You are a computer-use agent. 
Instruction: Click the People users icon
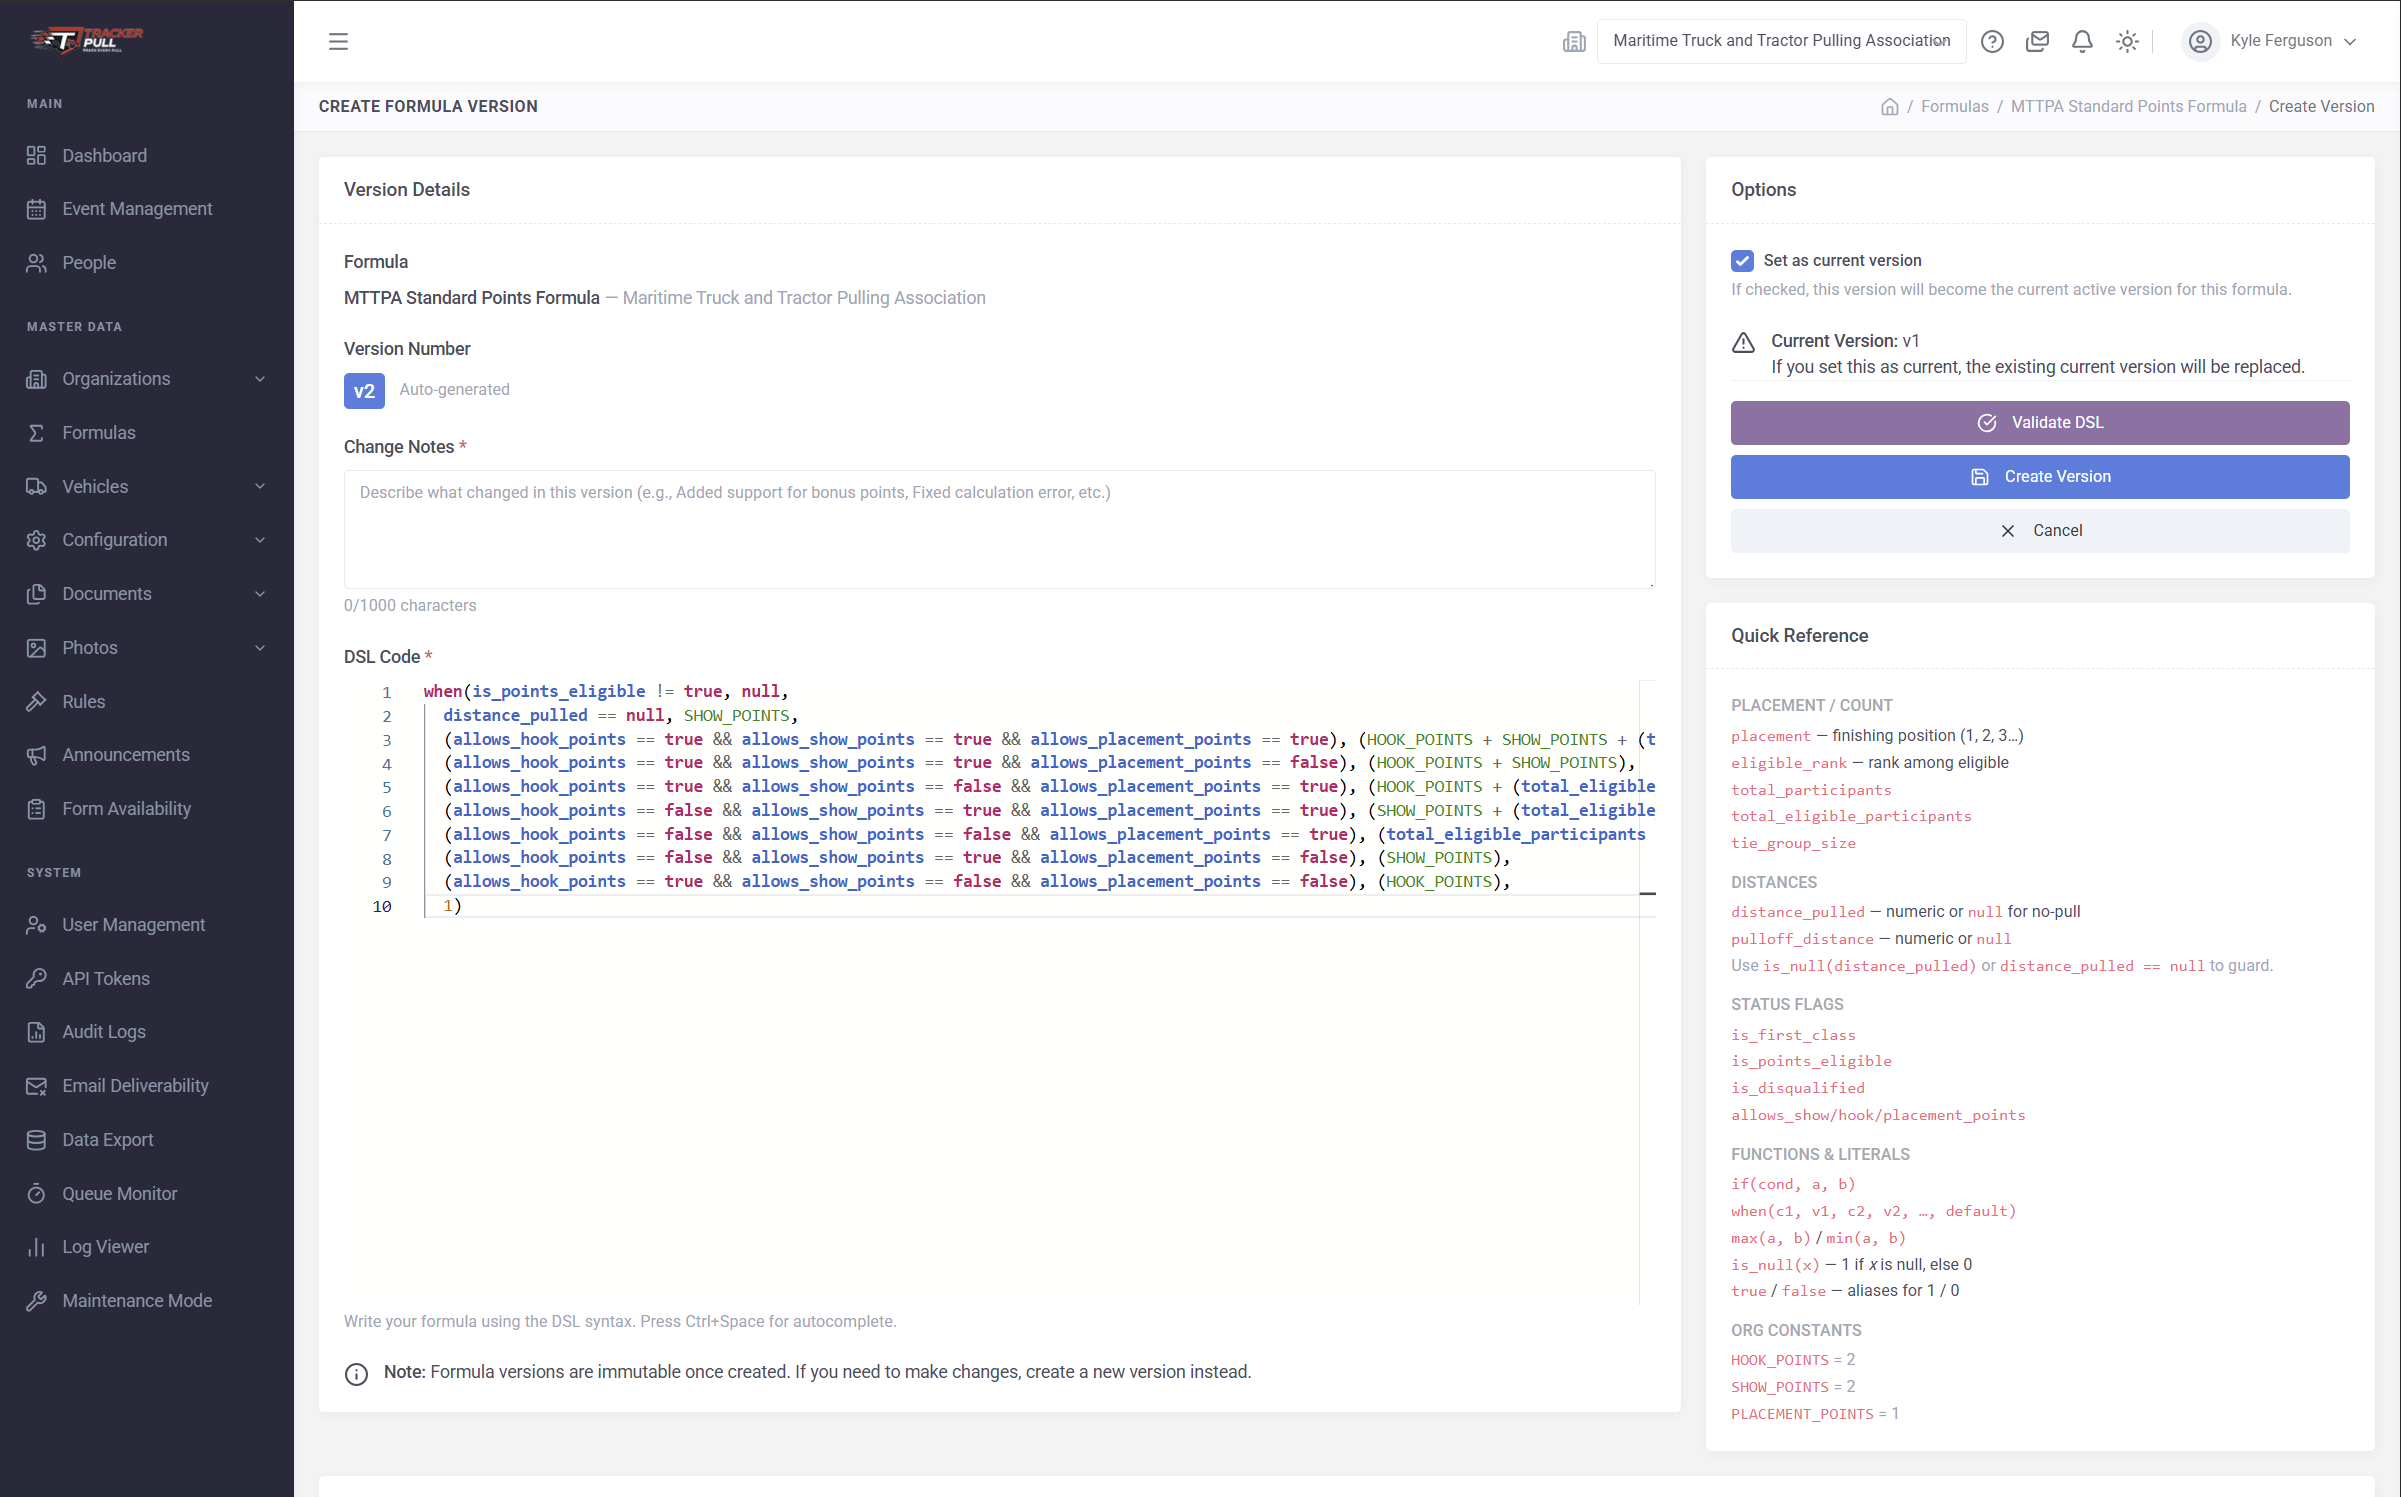(37, 262)
